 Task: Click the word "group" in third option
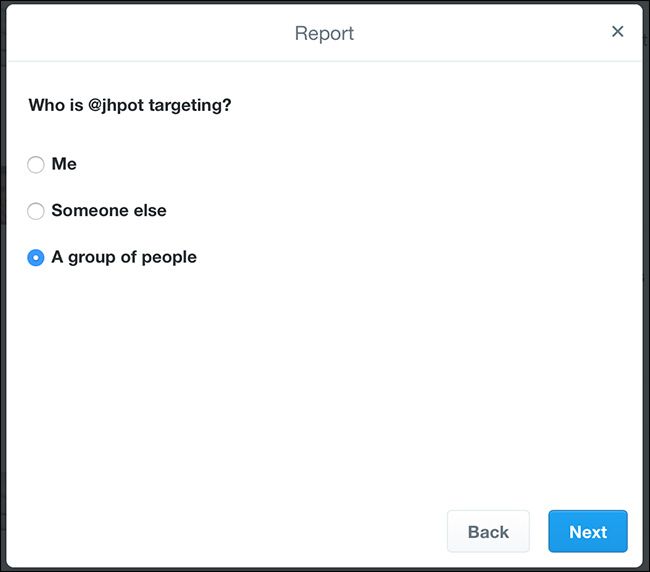coord(91,258)
